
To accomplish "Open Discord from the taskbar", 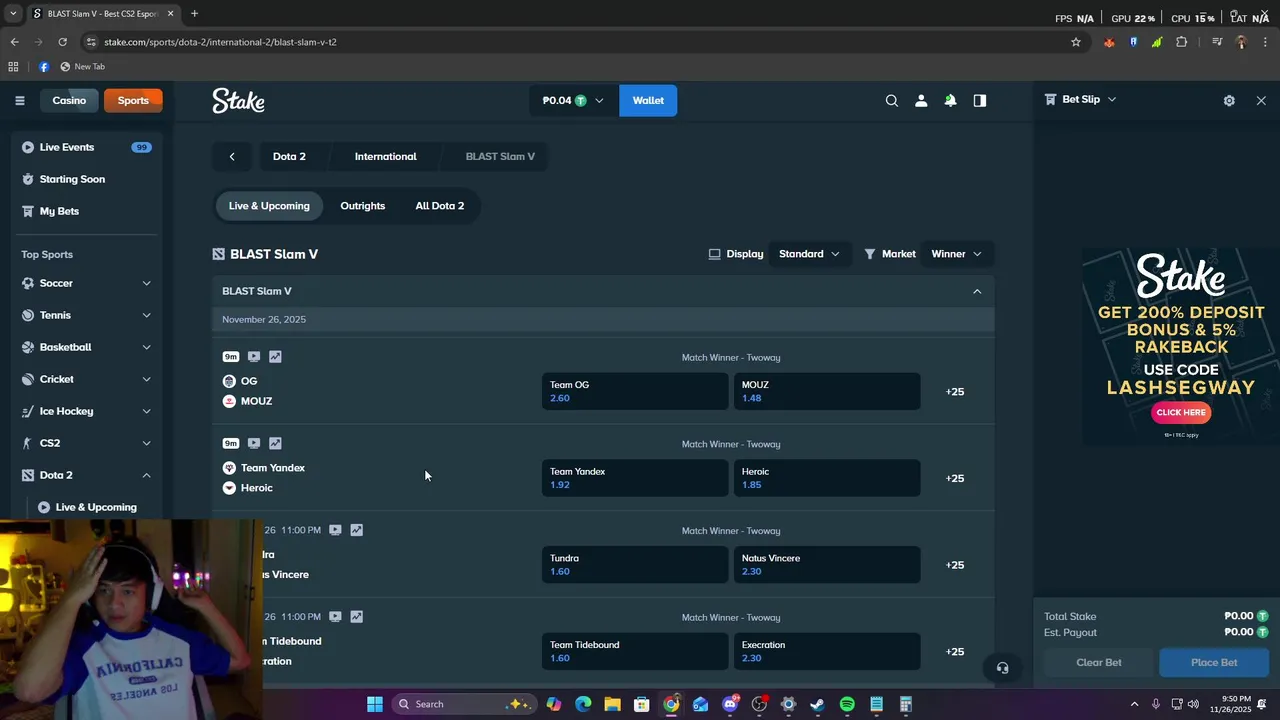I will pos(730,704).
